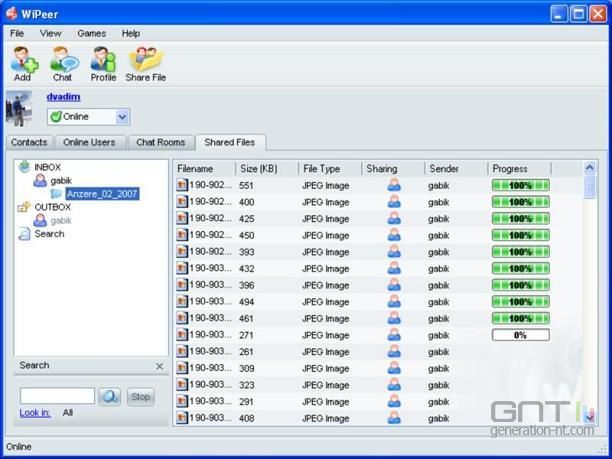Click the JPEG icon of the 393 KB file
Screen dimensions: 612x459
(x=182, y=251)
